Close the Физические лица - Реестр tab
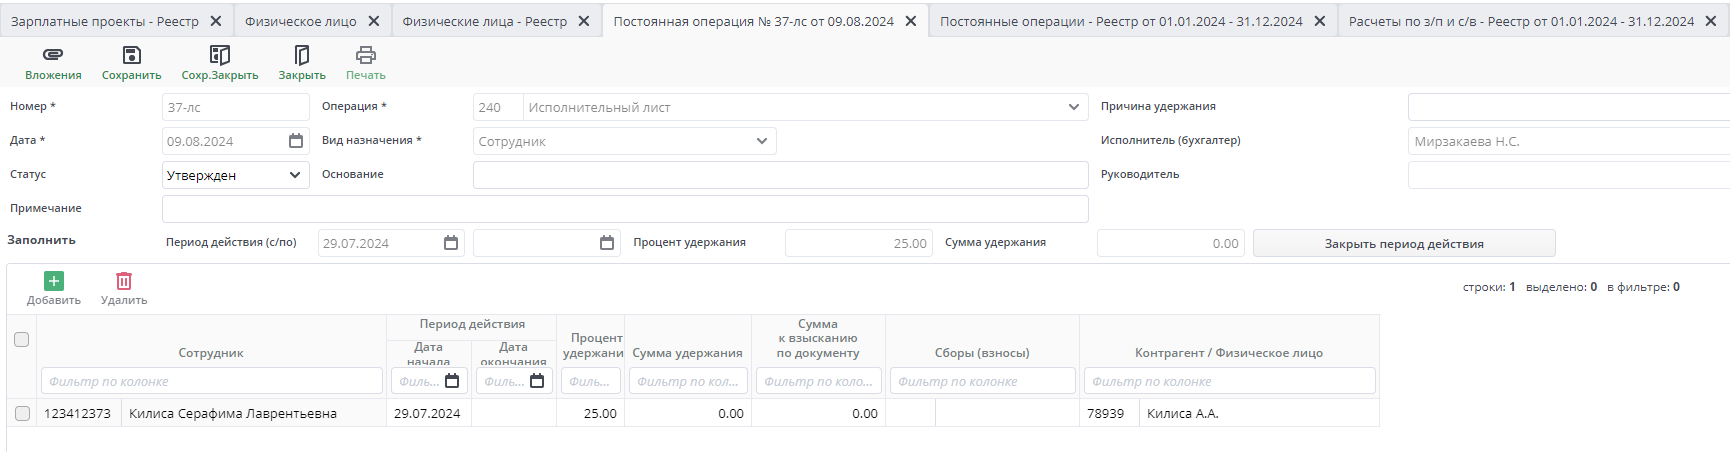 tap(584, 21)
